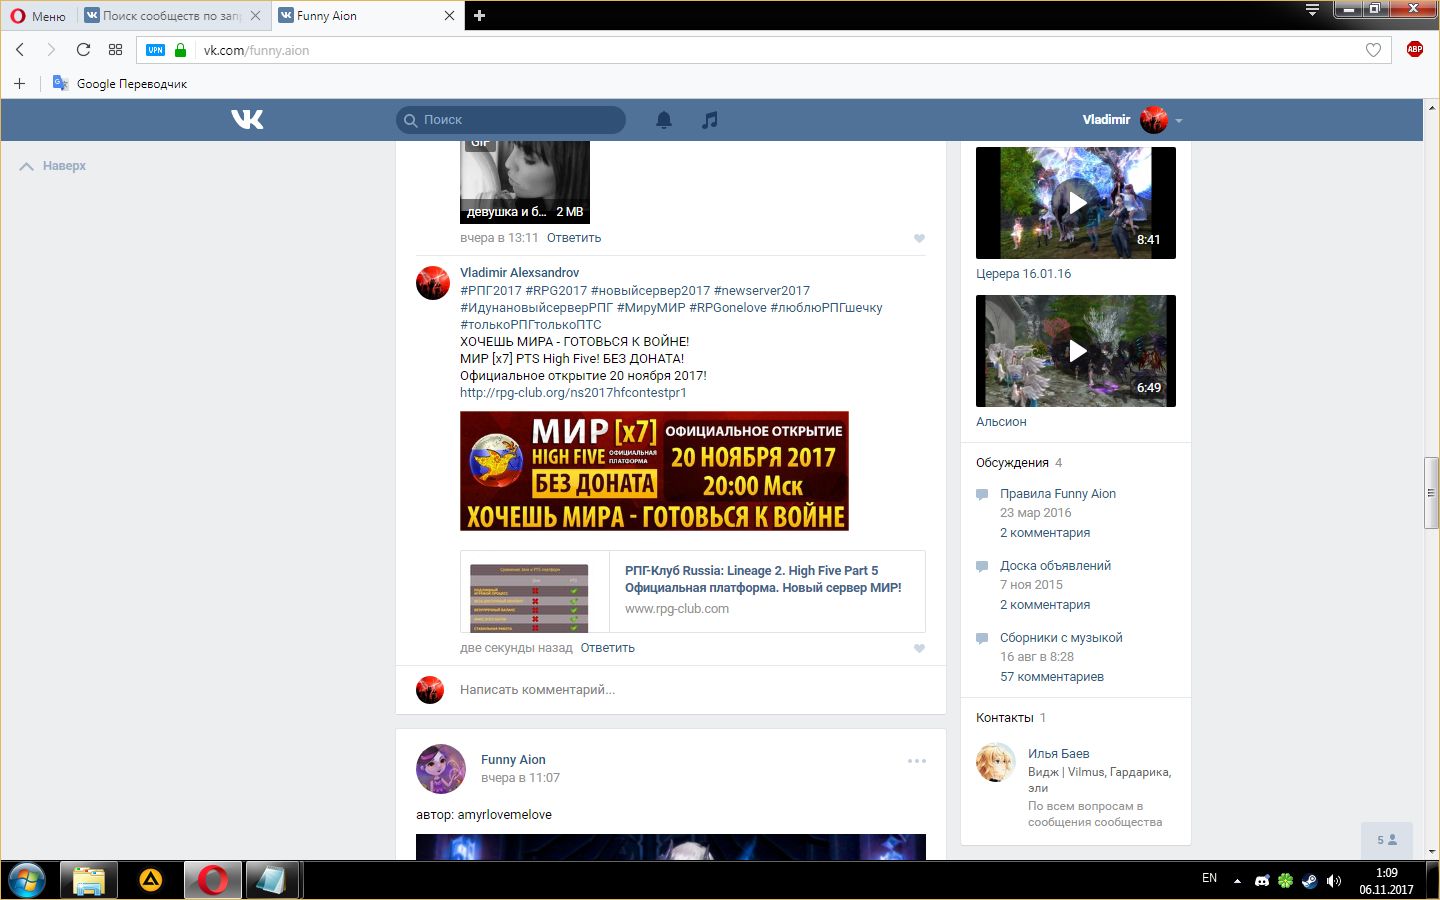The width and height of the screenshot is (1440, 900).
Task: Focus the VK Поиск search field
Action: point(511,120)
